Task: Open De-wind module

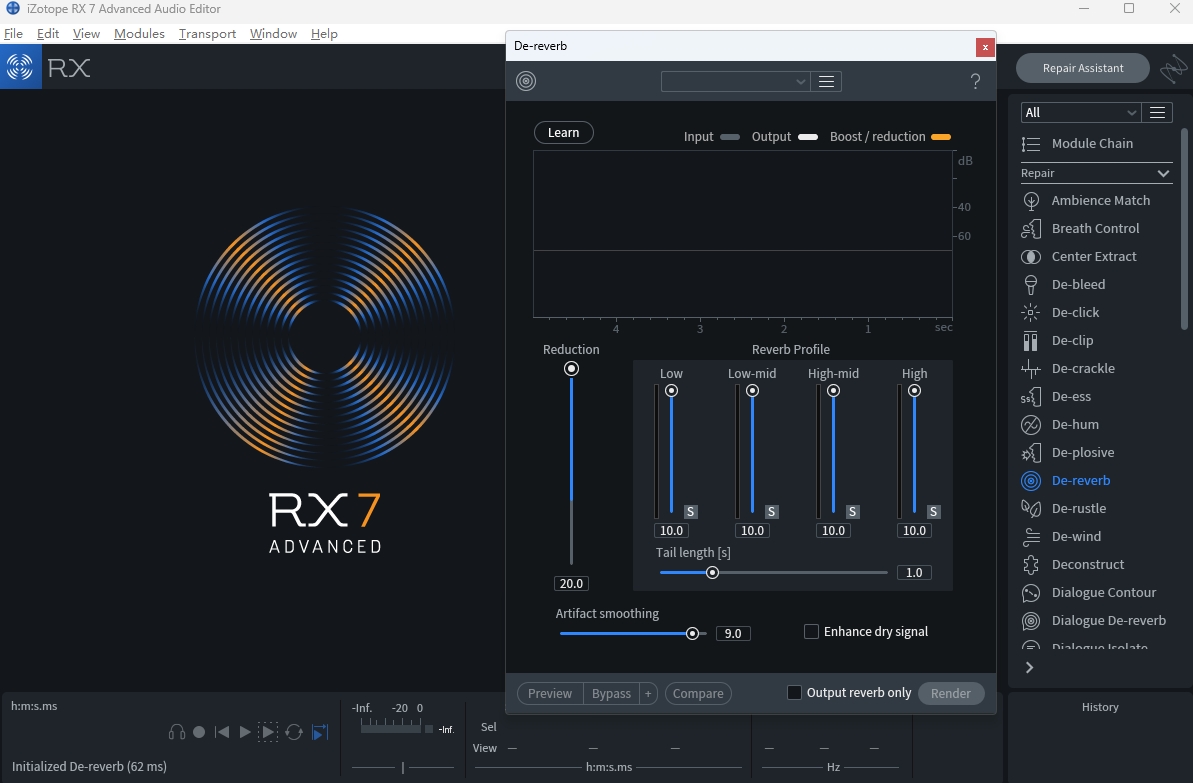Action: 1061,536
